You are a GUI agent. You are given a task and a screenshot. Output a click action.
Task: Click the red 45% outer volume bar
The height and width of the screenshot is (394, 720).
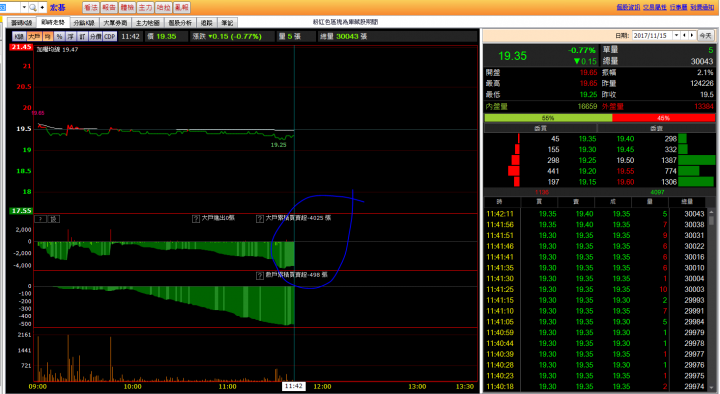coord(664,118)
